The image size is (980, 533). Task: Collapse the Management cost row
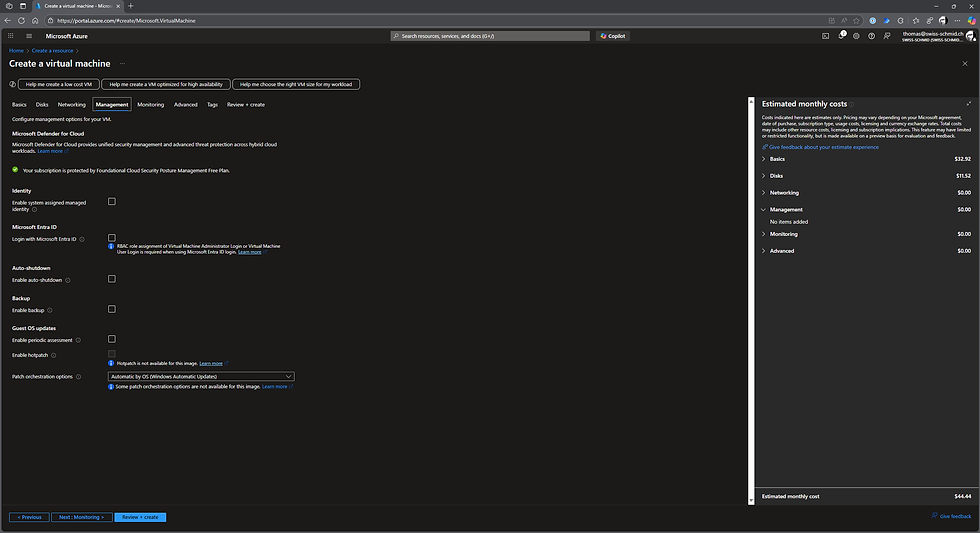pos(866,210)
